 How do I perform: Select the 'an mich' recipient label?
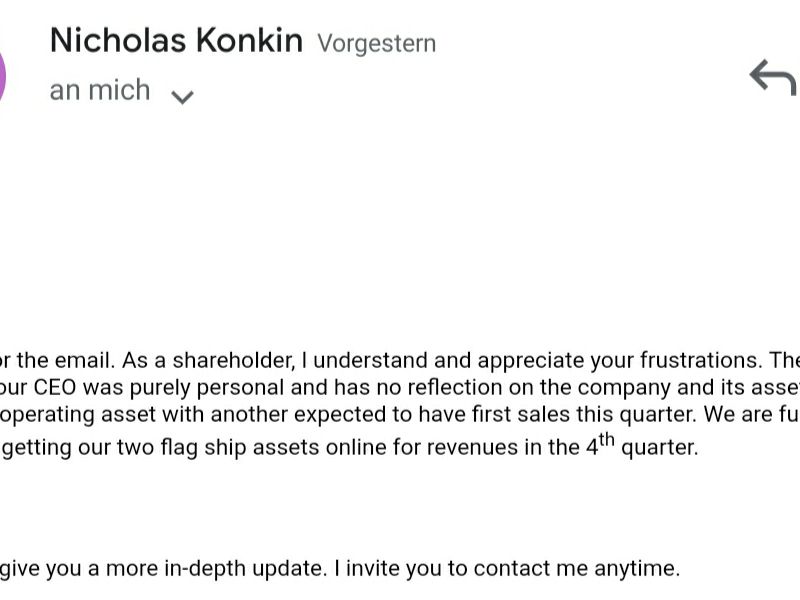coord(100,90)
